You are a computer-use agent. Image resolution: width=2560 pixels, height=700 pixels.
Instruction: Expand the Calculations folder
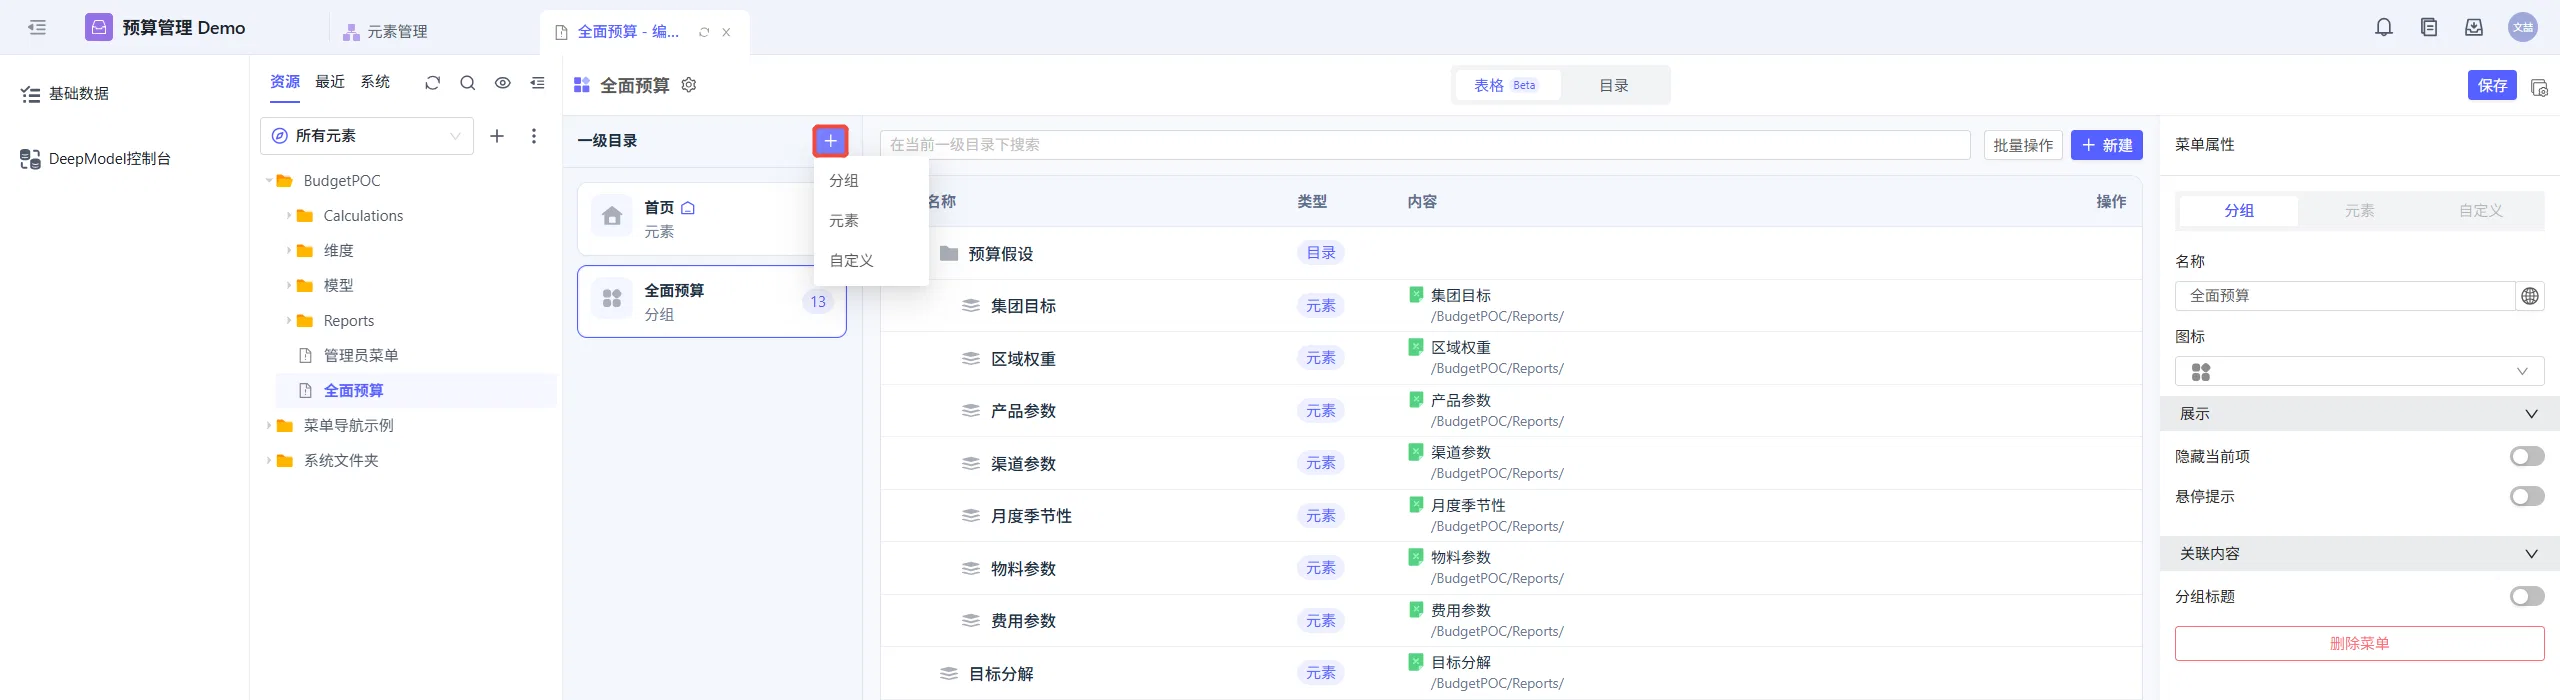pos(289,216)
